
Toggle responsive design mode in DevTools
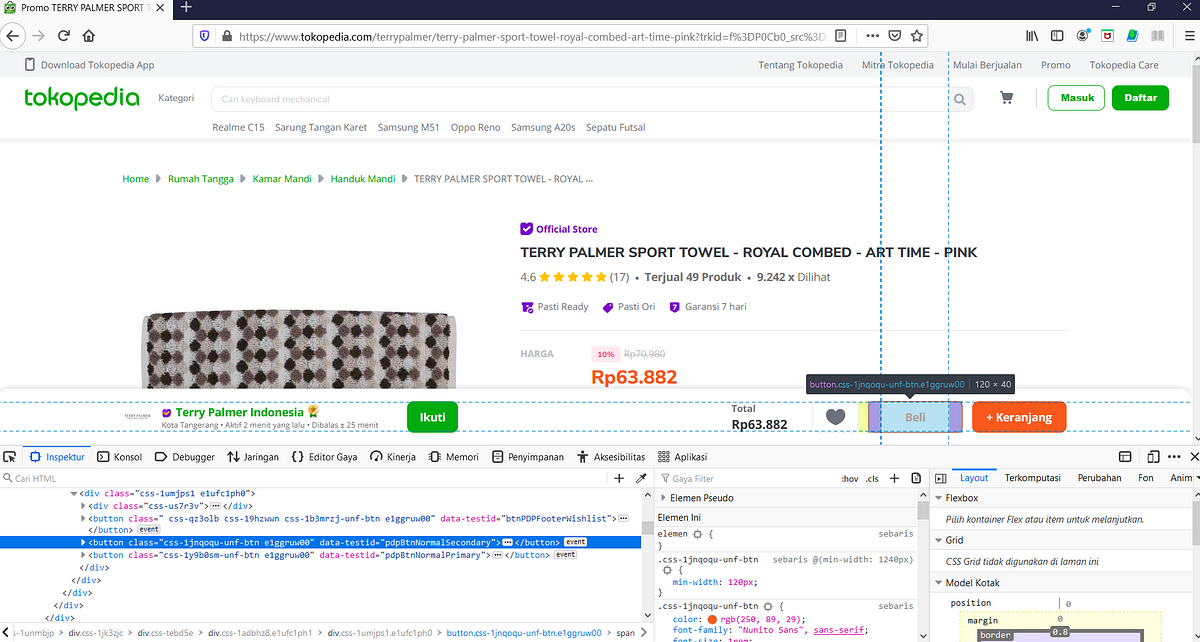click(1153, 456)
